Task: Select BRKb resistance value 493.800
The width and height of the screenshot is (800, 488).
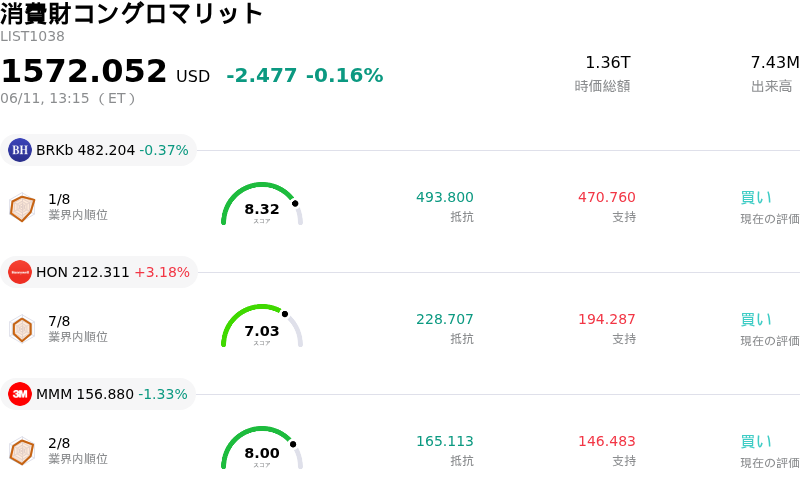Action: tap(444, 197)
